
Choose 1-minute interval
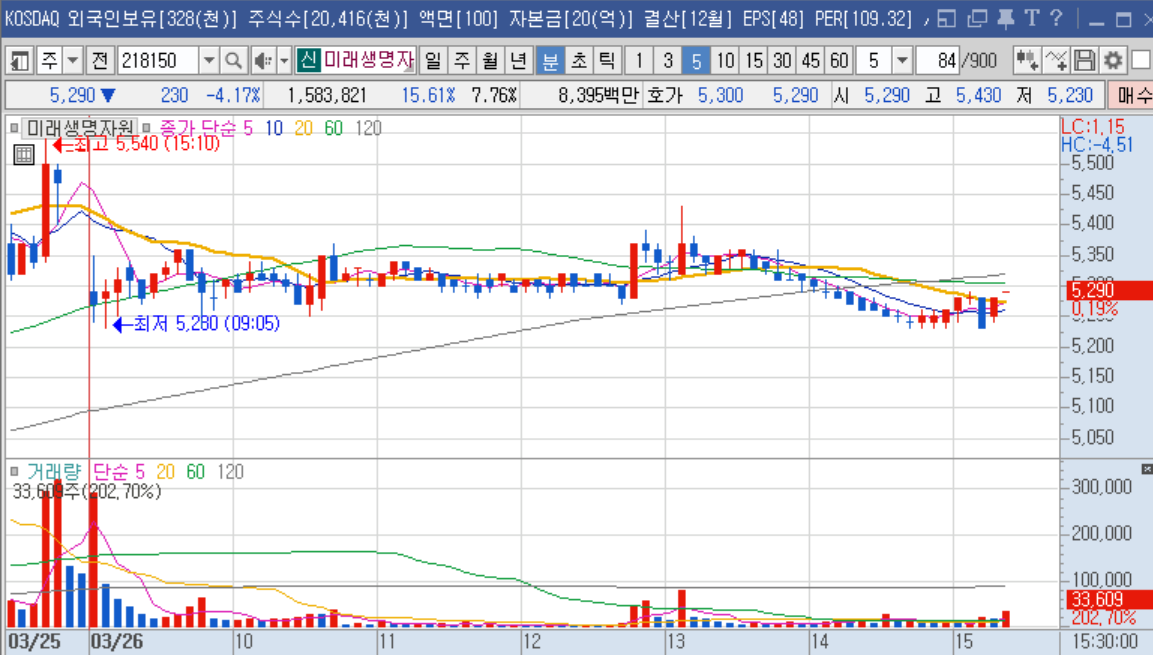click(639, 60)
